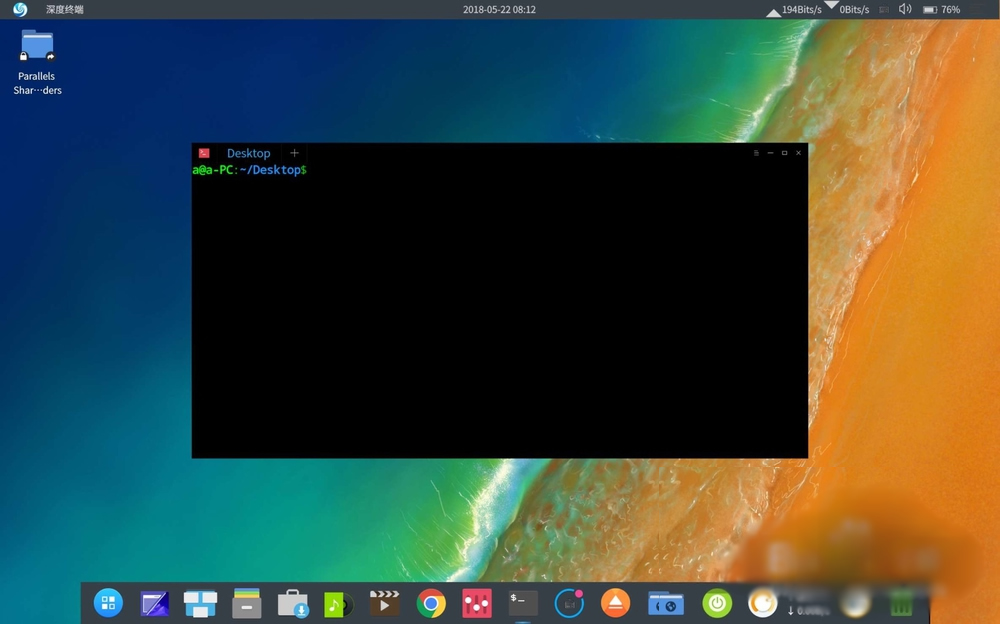
Task: Open the multitasking view dock icon
Action: tap(200, 603)
